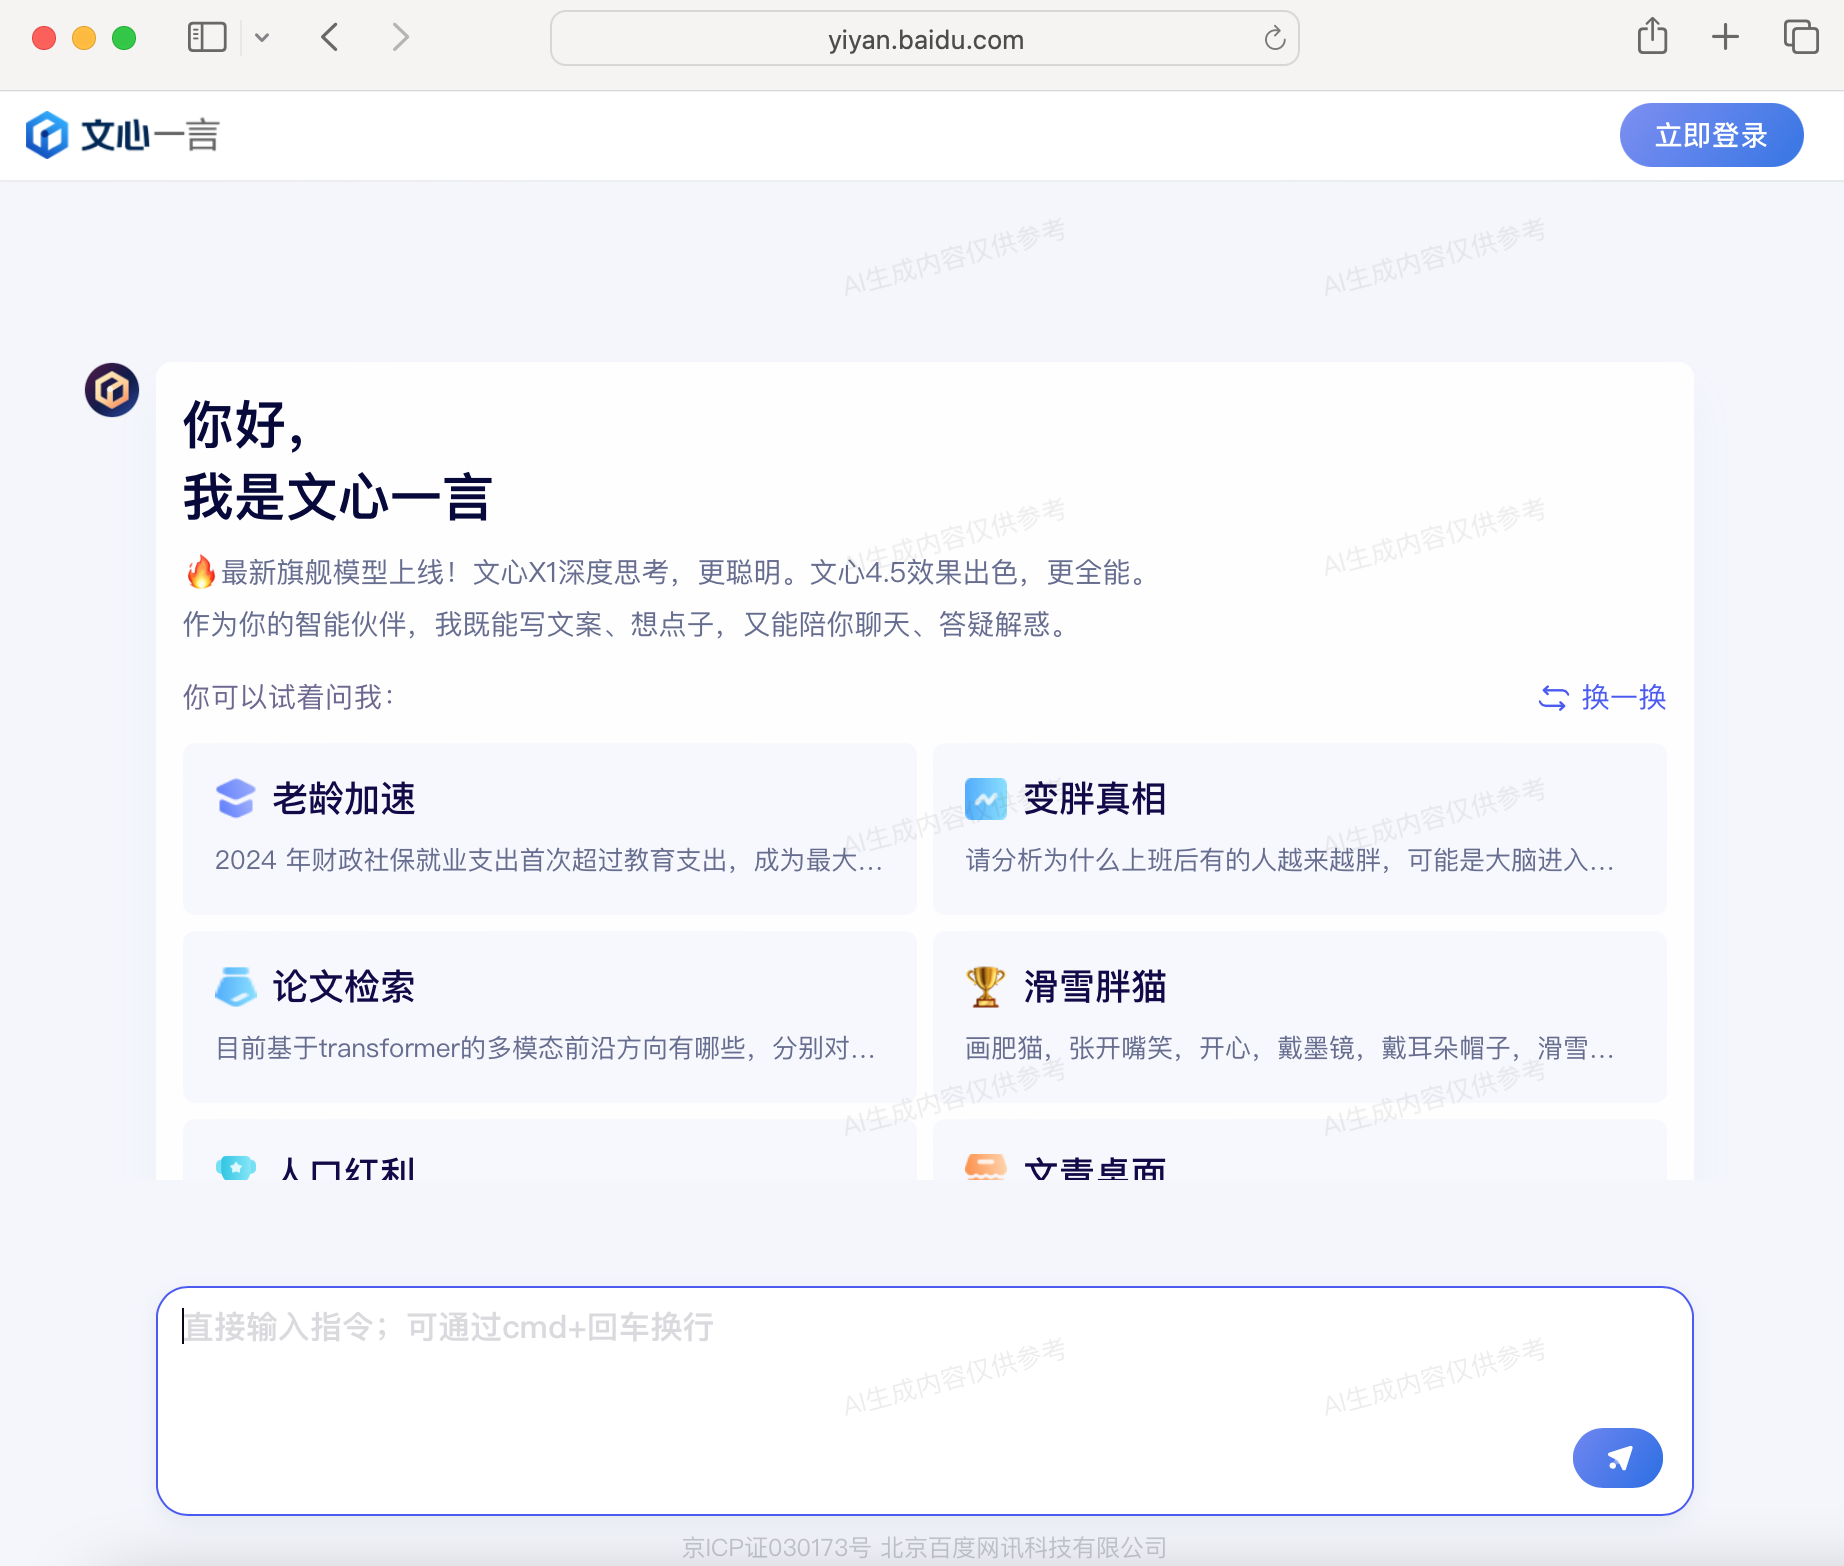Click the 你可以试着问我 prompt text
The image size is (1844, 1566).
289,697
